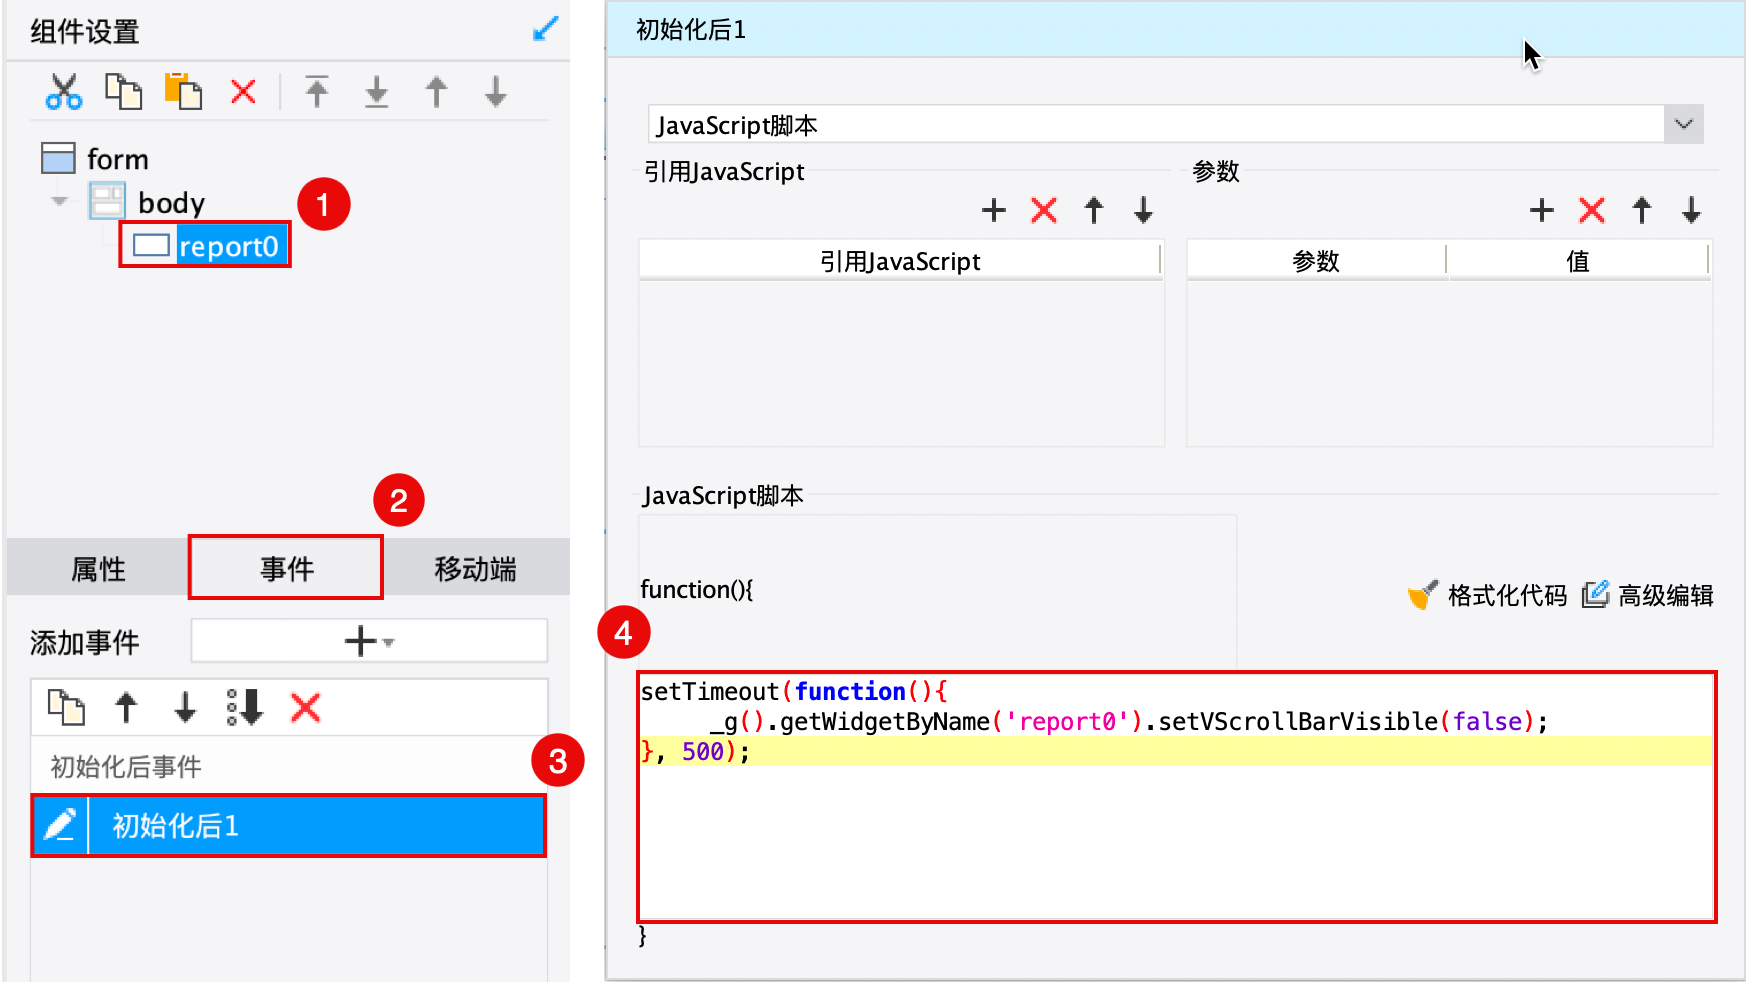Click the blue pin icon beside 组件设置
Screen dimensions: 1746x982
pyautogui.click(x=545, y=29)
